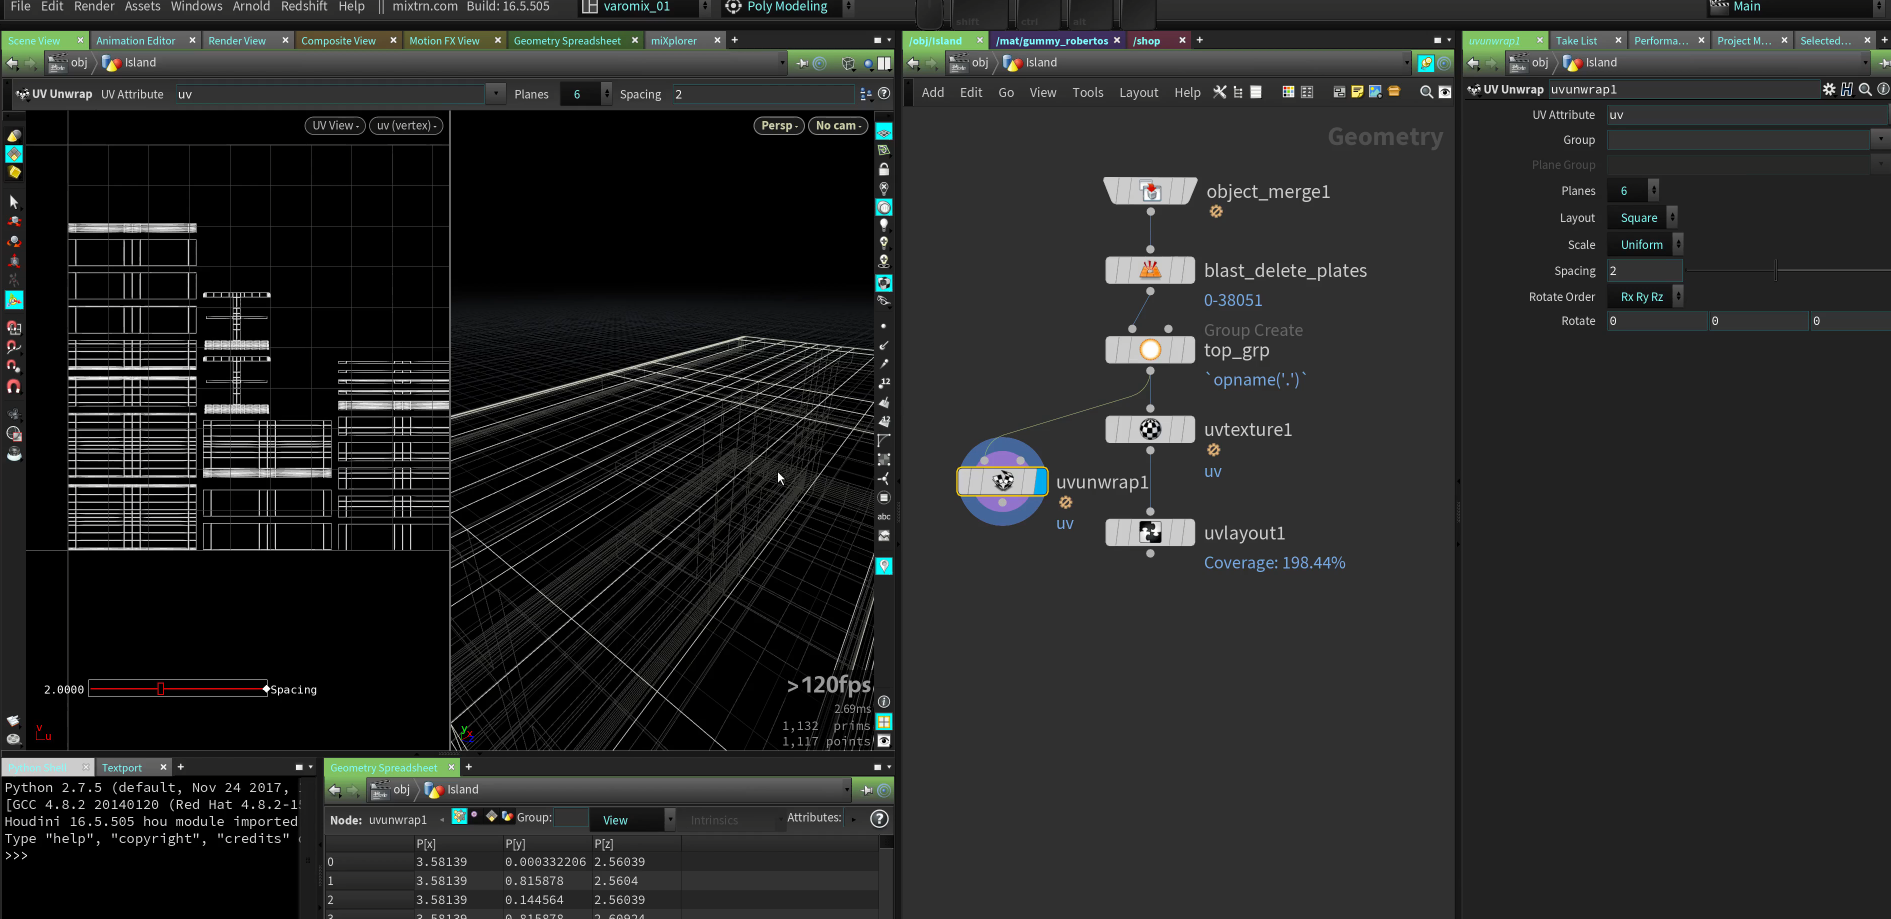The height and width of the screenshot is (919, 1891).
Task: Toggle the cyan pin button in network pane
Action: click(x=1426, y=63)
